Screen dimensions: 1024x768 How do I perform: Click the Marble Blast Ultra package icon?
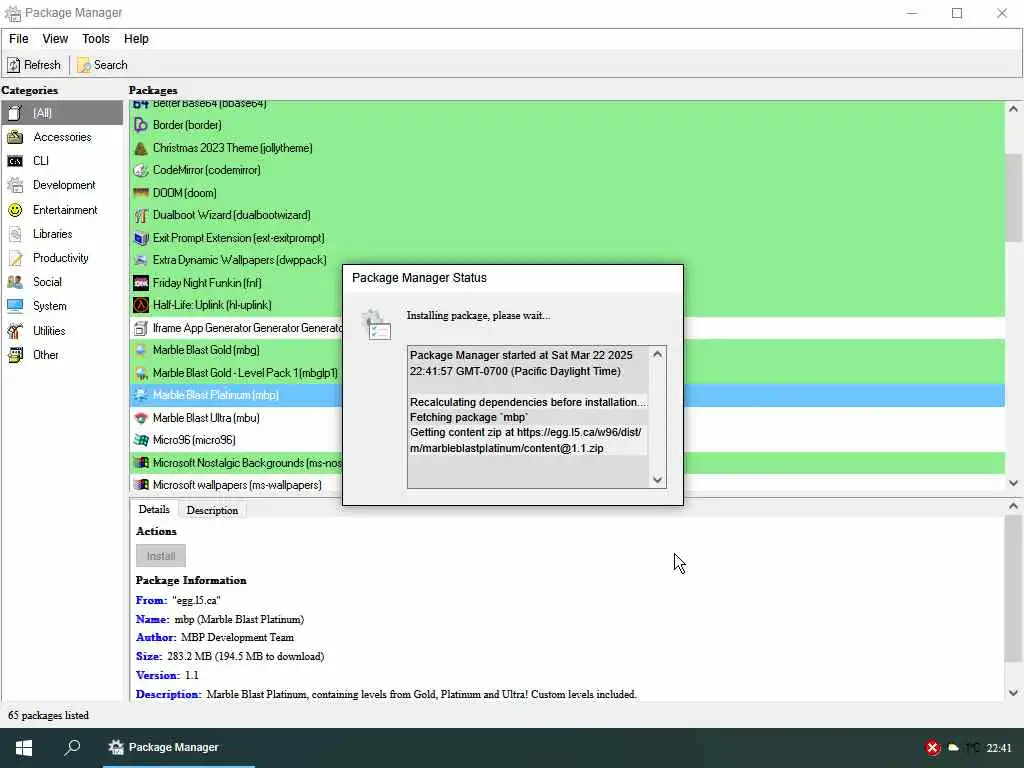click(140, 418)
